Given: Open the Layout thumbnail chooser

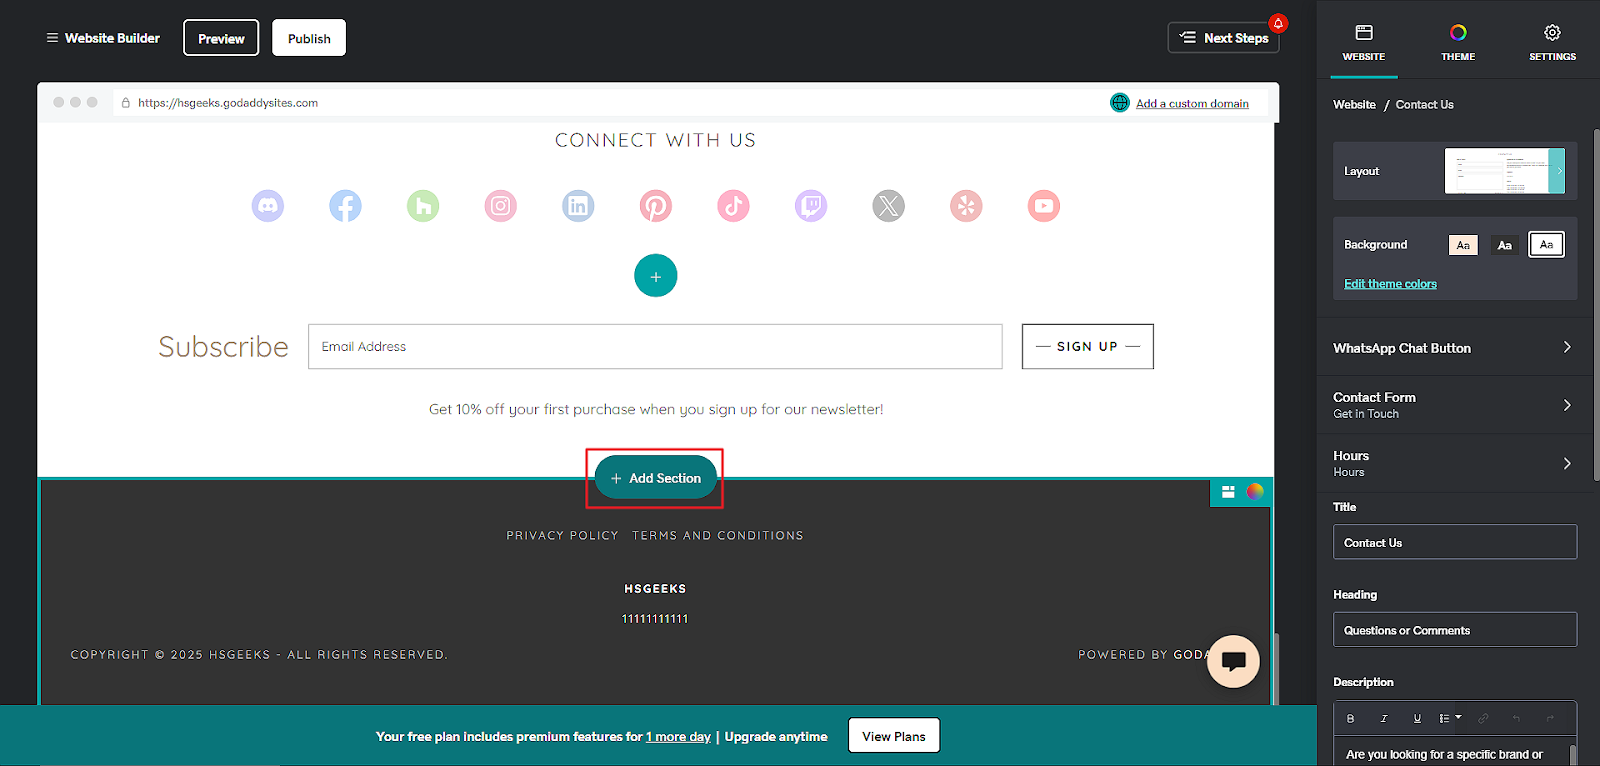Looking at the screenshot, I should (x=1504, y=171).
